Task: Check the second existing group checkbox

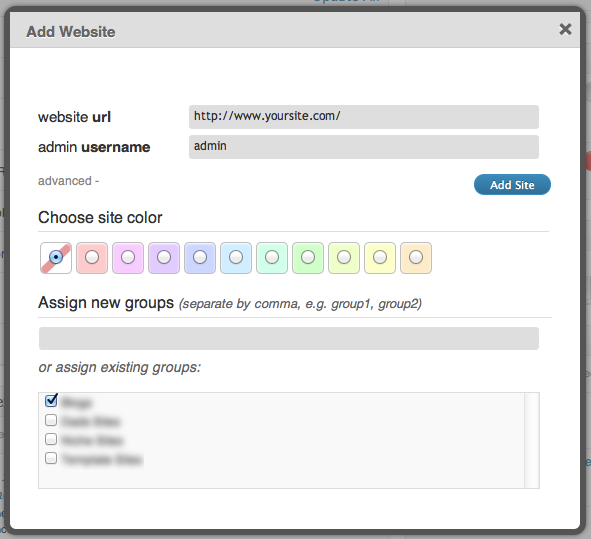Action: pos(51,420)
